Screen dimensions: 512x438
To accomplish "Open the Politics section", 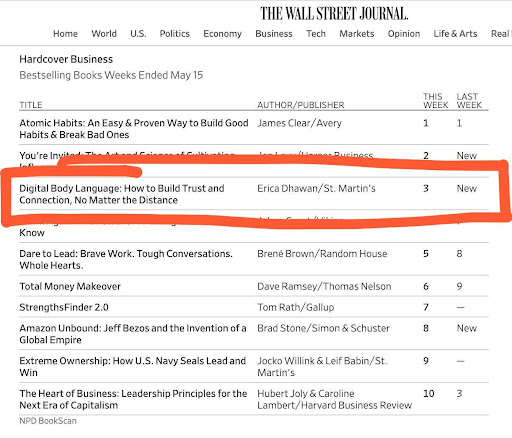I will 174,34.
